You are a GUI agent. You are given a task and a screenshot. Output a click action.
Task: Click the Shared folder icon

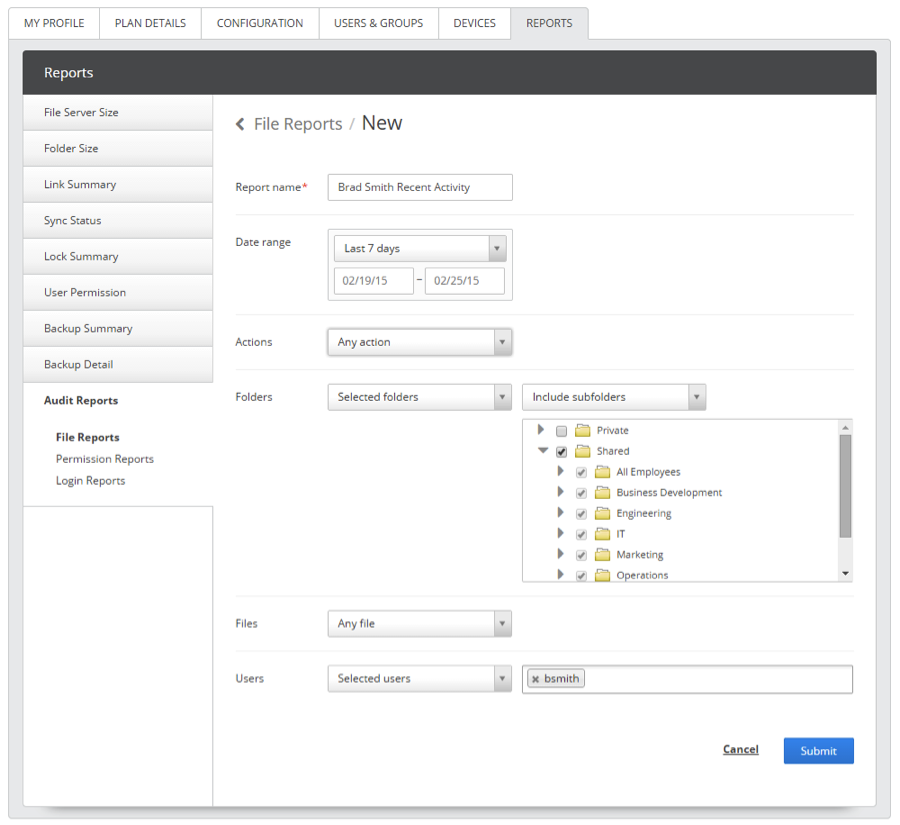(x=582, y=451)
